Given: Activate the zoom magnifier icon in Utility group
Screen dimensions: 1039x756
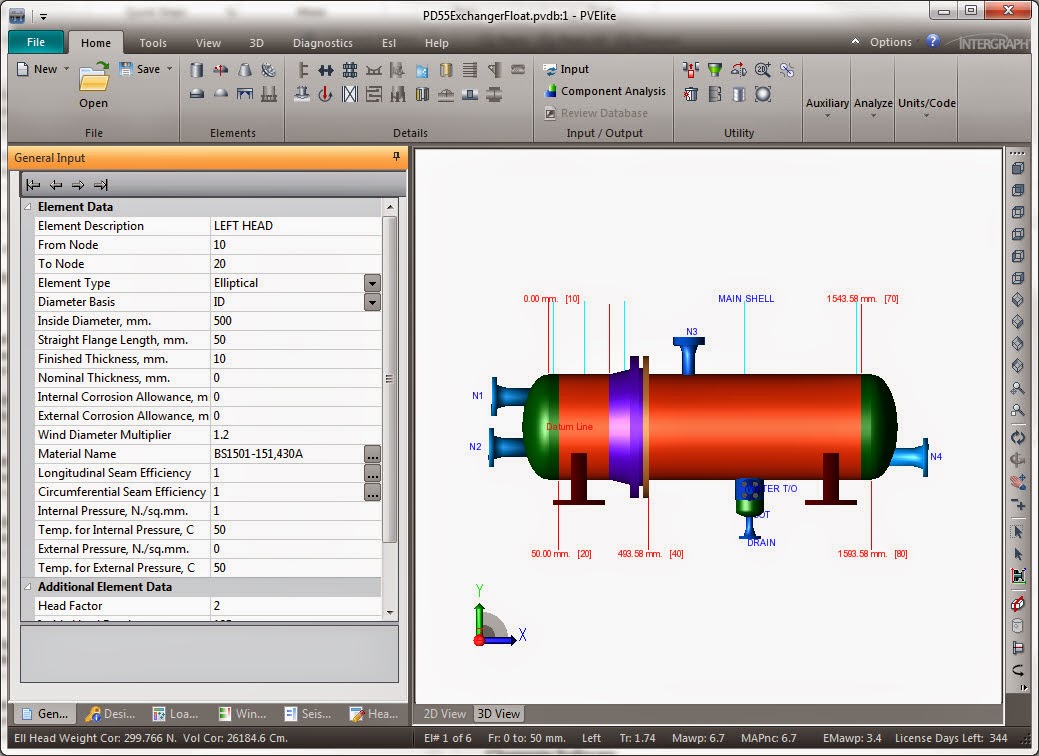Looking at the screenshot, I should [763, 70].
